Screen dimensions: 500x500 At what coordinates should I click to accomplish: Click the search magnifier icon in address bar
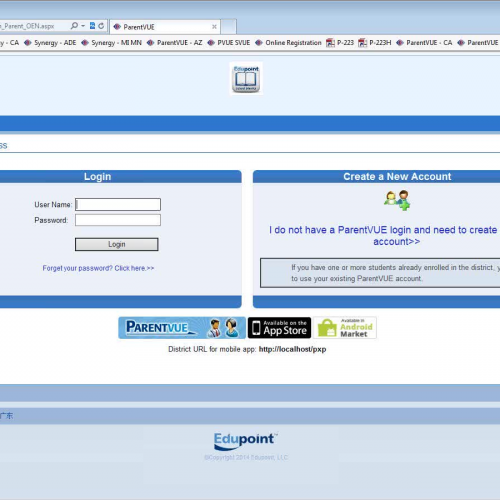(x=74, y=26)
